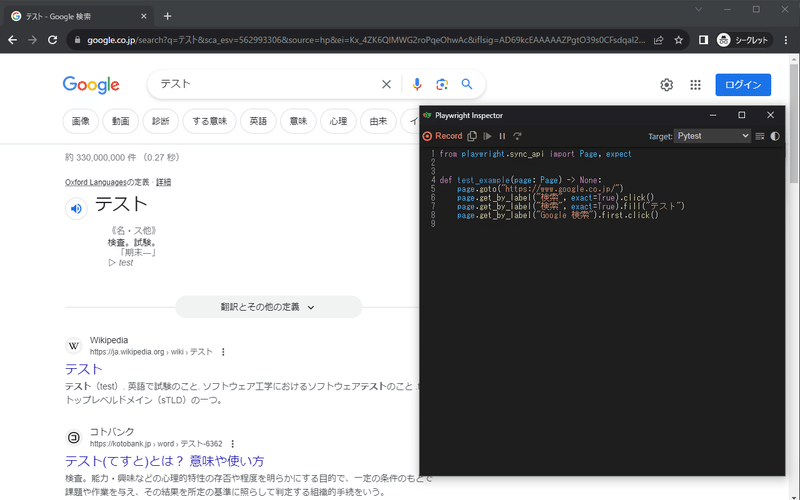Reload the Google results page
Image resolution: width=800 pixels, height=500 pixels.
[53, 40]
